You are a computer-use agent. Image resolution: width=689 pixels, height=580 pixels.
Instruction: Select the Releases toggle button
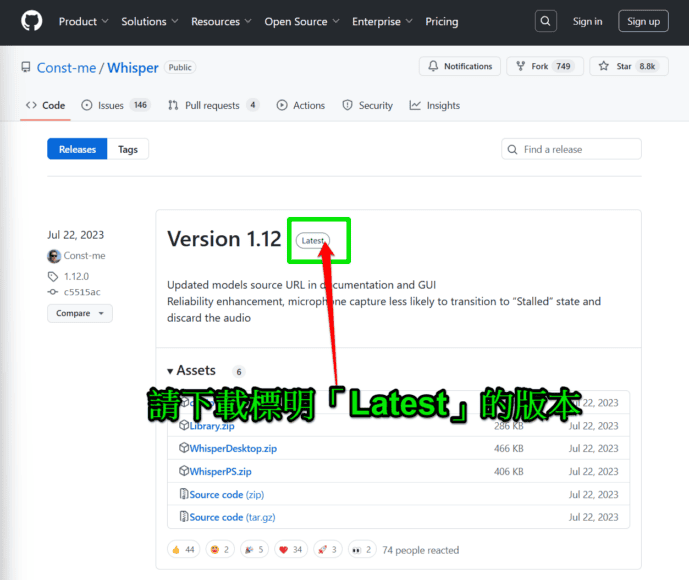tap(77, 149)
